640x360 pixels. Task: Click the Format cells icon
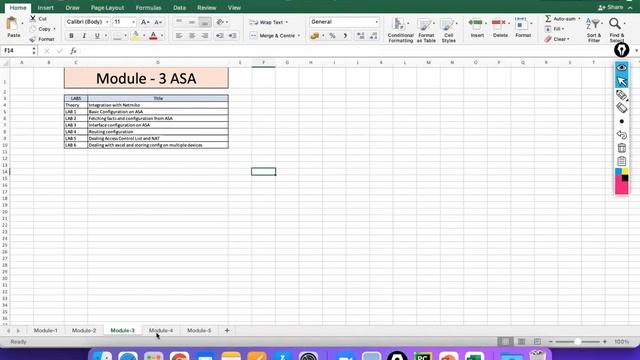click(x=521, y=24)
